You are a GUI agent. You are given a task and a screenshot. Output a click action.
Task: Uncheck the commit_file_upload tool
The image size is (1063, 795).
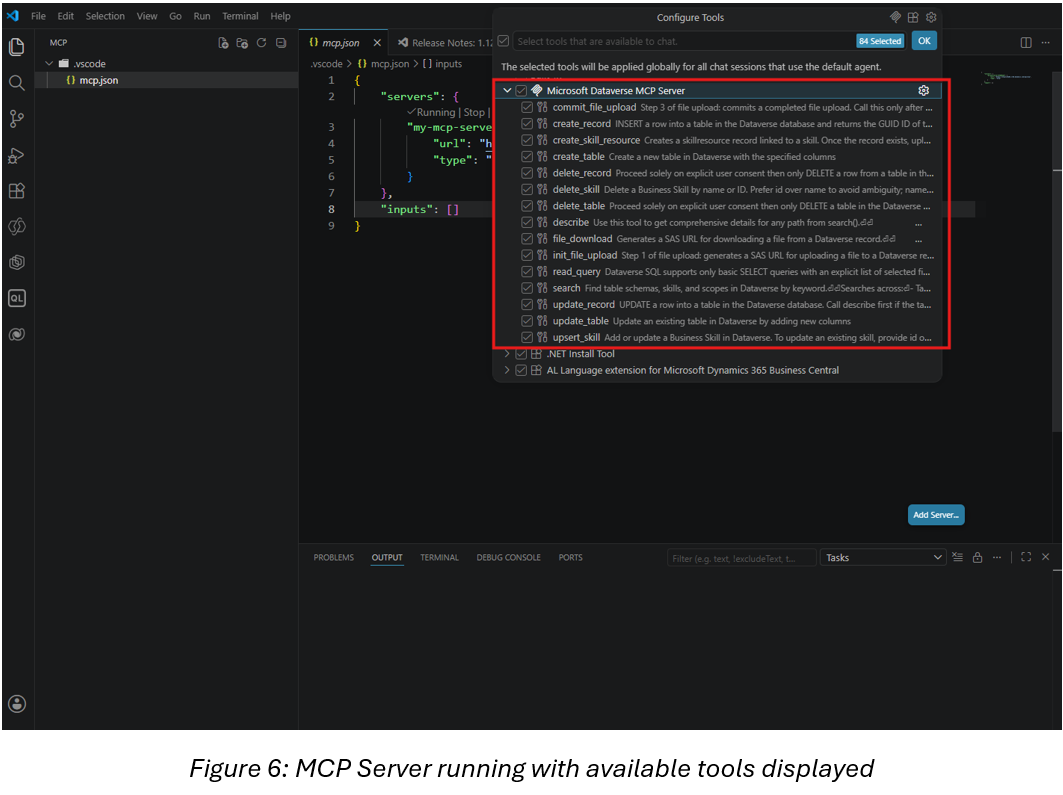click(527, 108)
